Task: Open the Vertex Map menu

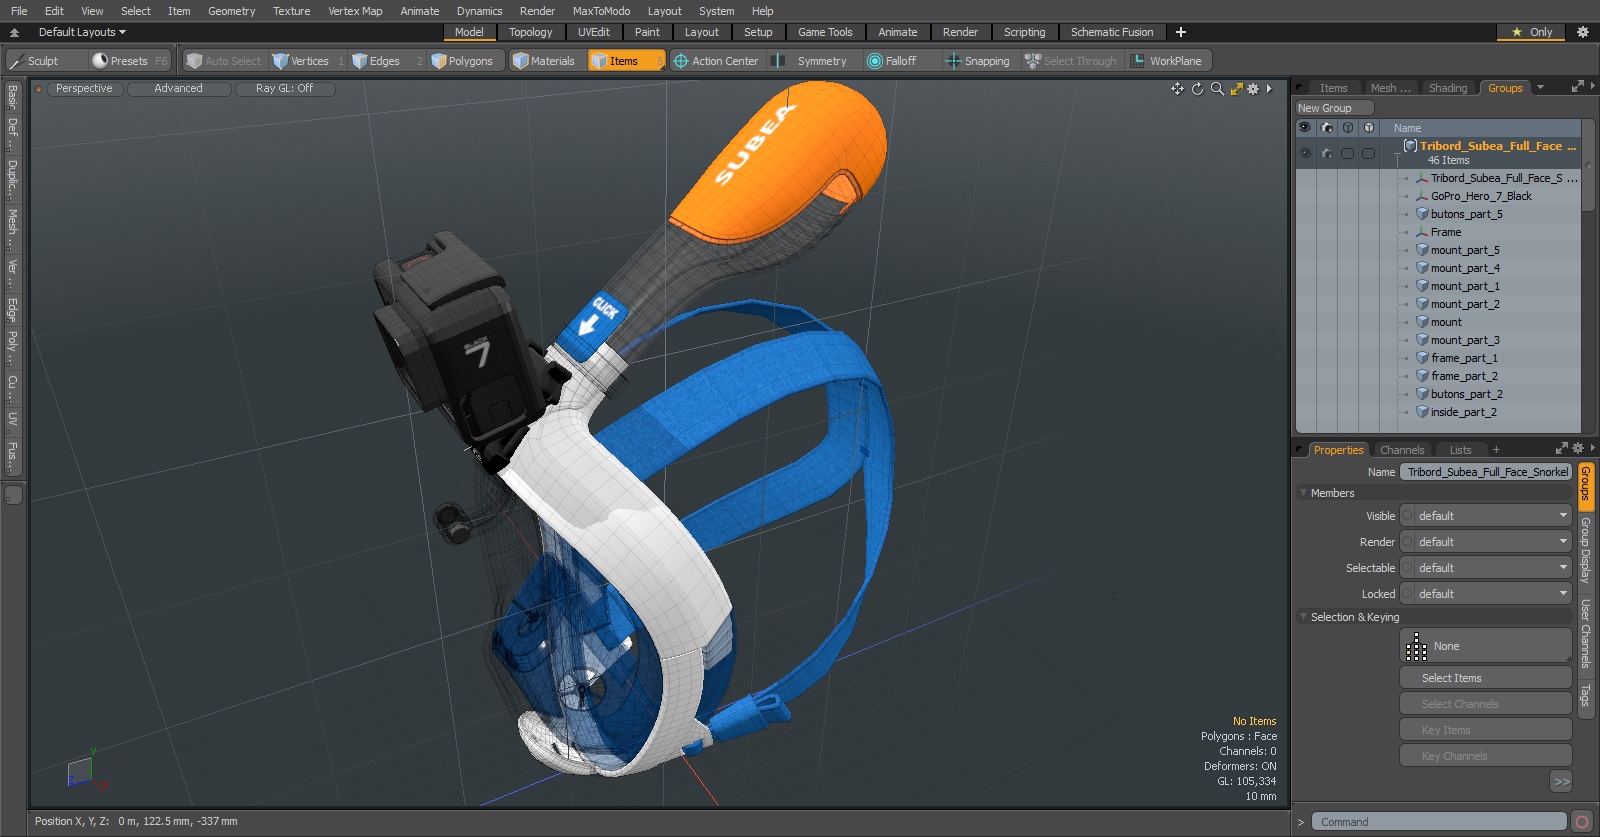Action: [355, 11]
